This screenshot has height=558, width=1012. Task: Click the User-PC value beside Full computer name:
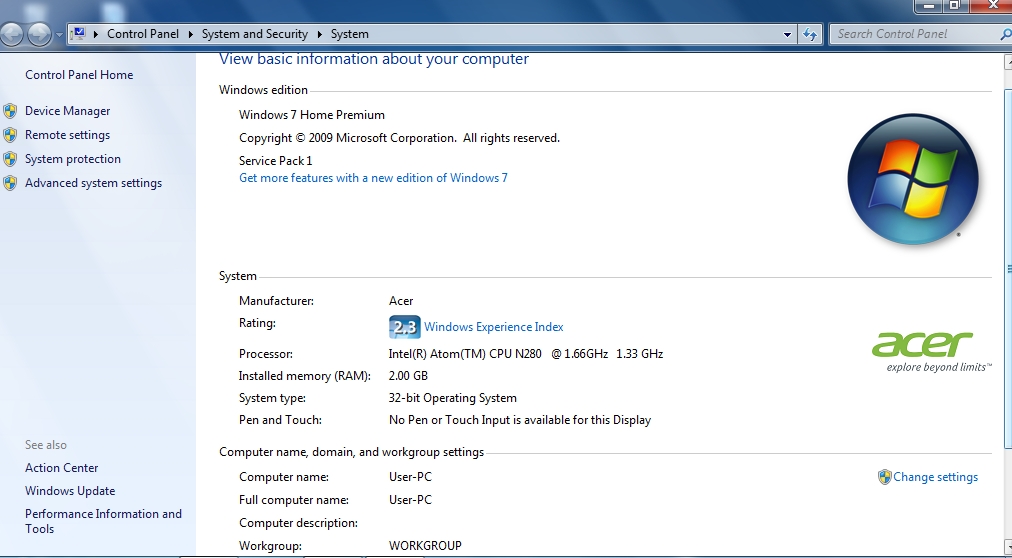click(410, 500)
